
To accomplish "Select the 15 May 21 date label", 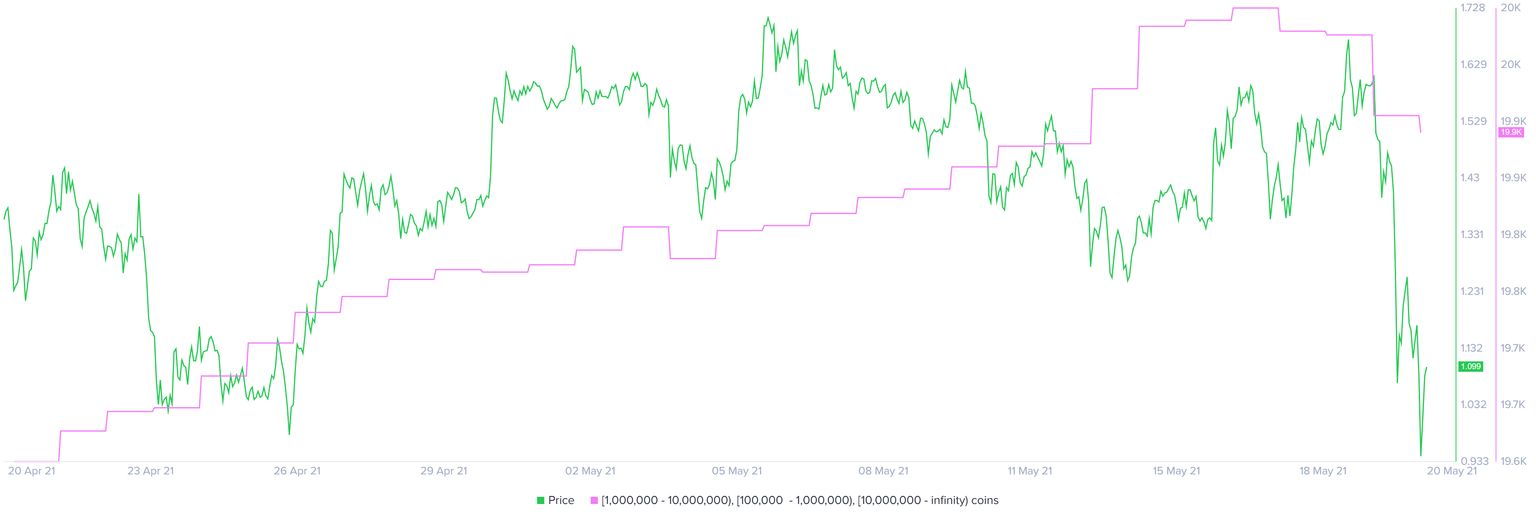I will click(x=1177, y=470).
